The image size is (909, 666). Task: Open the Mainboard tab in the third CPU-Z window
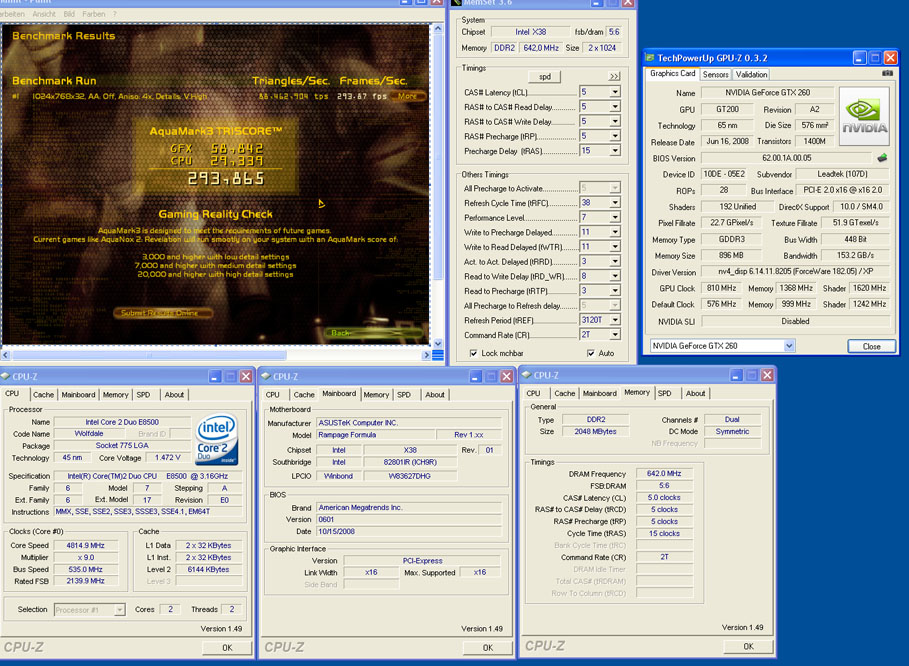(x=600, y=394)
